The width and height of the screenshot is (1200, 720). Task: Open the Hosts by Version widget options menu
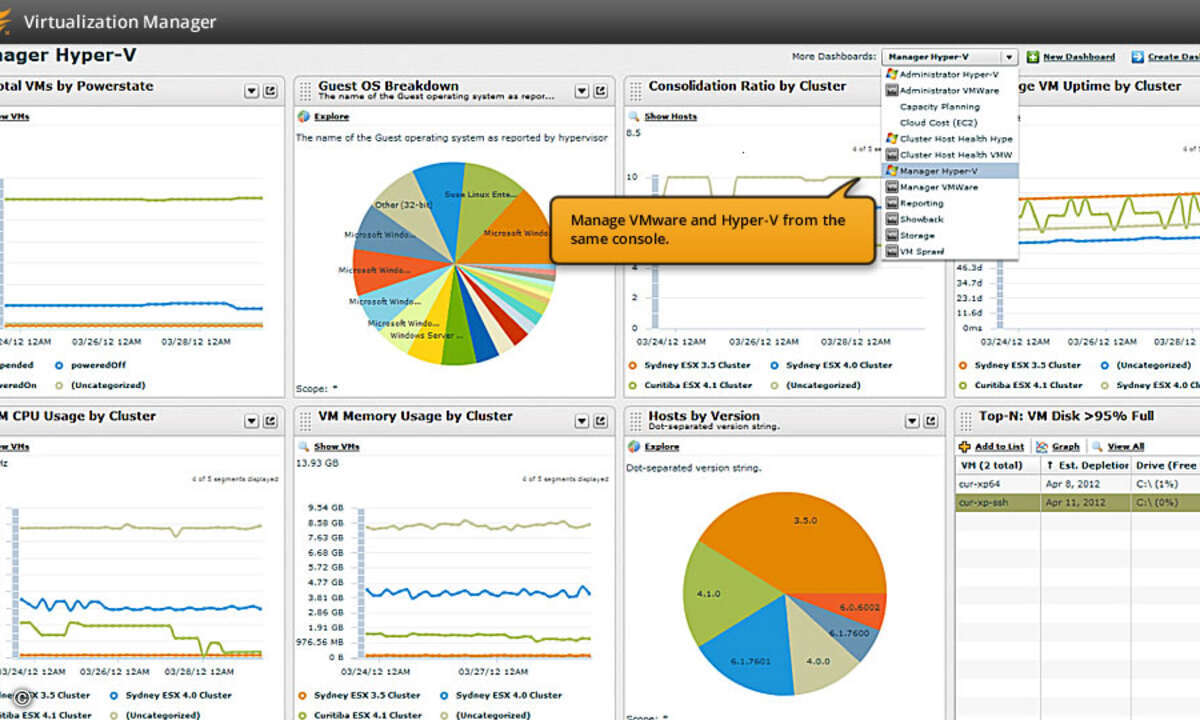pos(911,421)
